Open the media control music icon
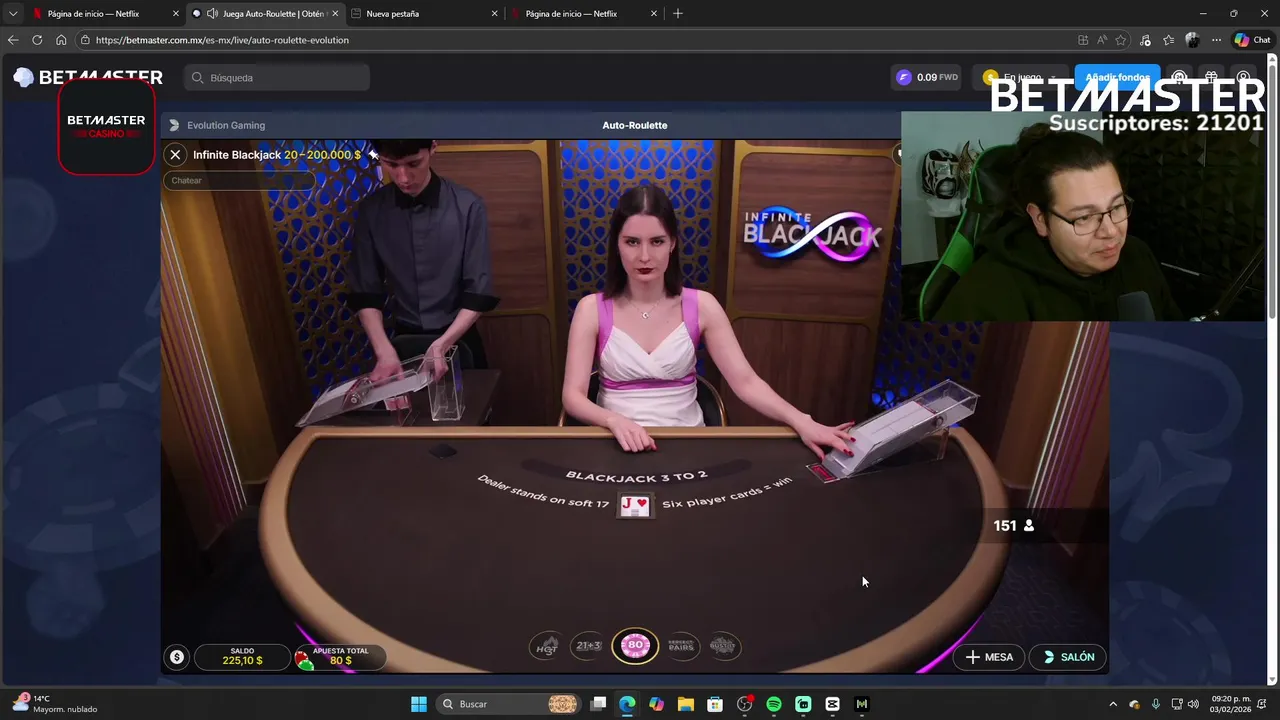The height and width of the screenshot is (720, 1280). (1145, 40)
